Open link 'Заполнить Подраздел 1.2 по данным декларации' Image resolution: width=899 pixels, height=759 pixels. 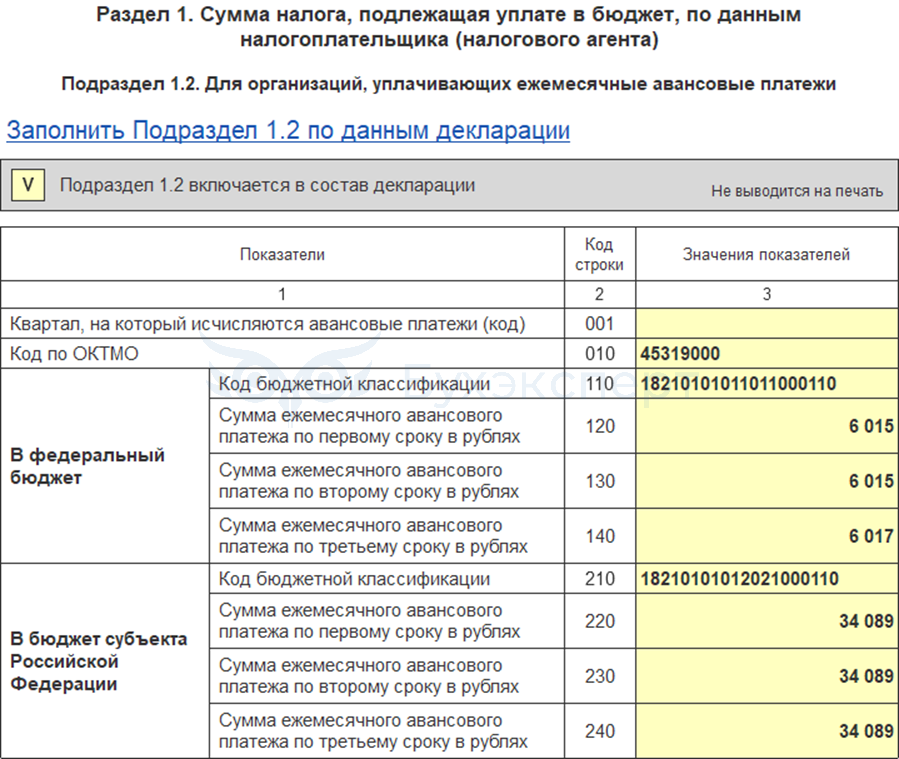[288, 130]
